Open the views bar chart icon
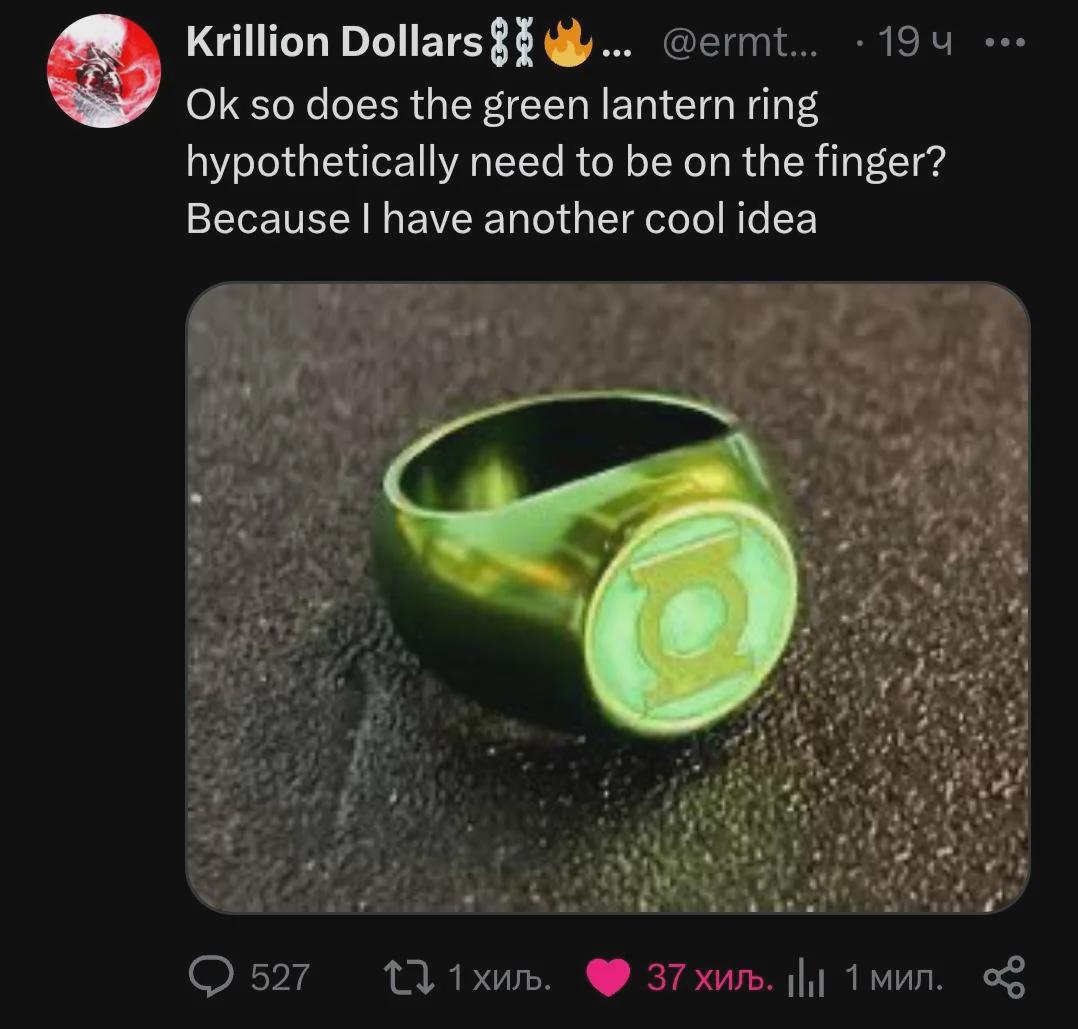1078x1029 pixels. [806, 978]
